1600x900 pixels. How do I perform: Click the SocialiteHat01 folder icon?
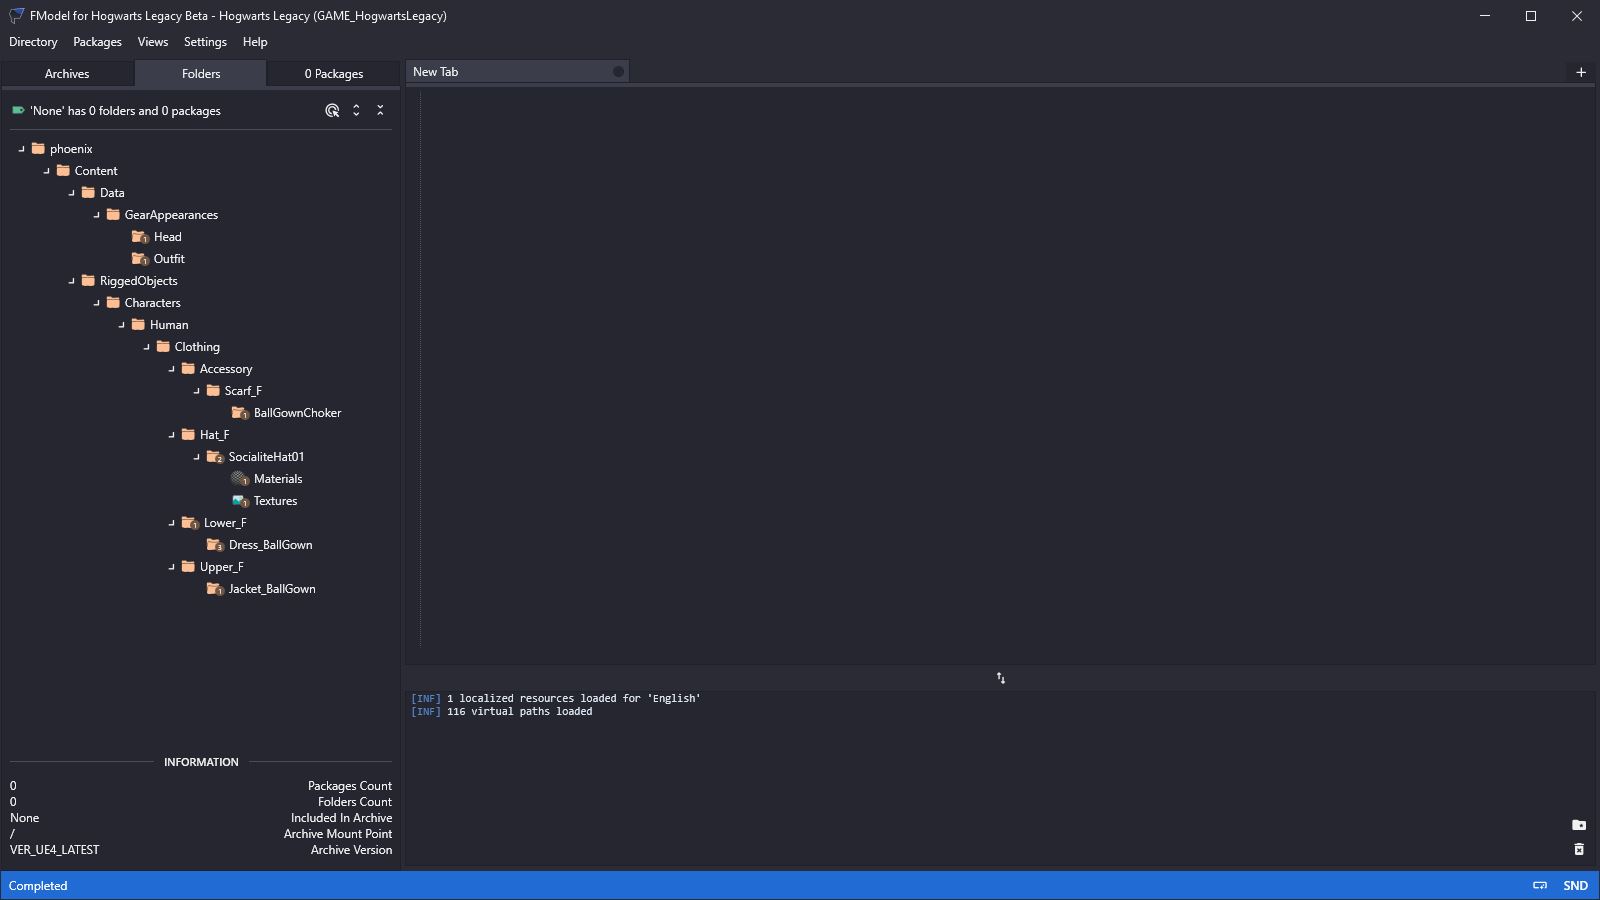tap(215, 457)
